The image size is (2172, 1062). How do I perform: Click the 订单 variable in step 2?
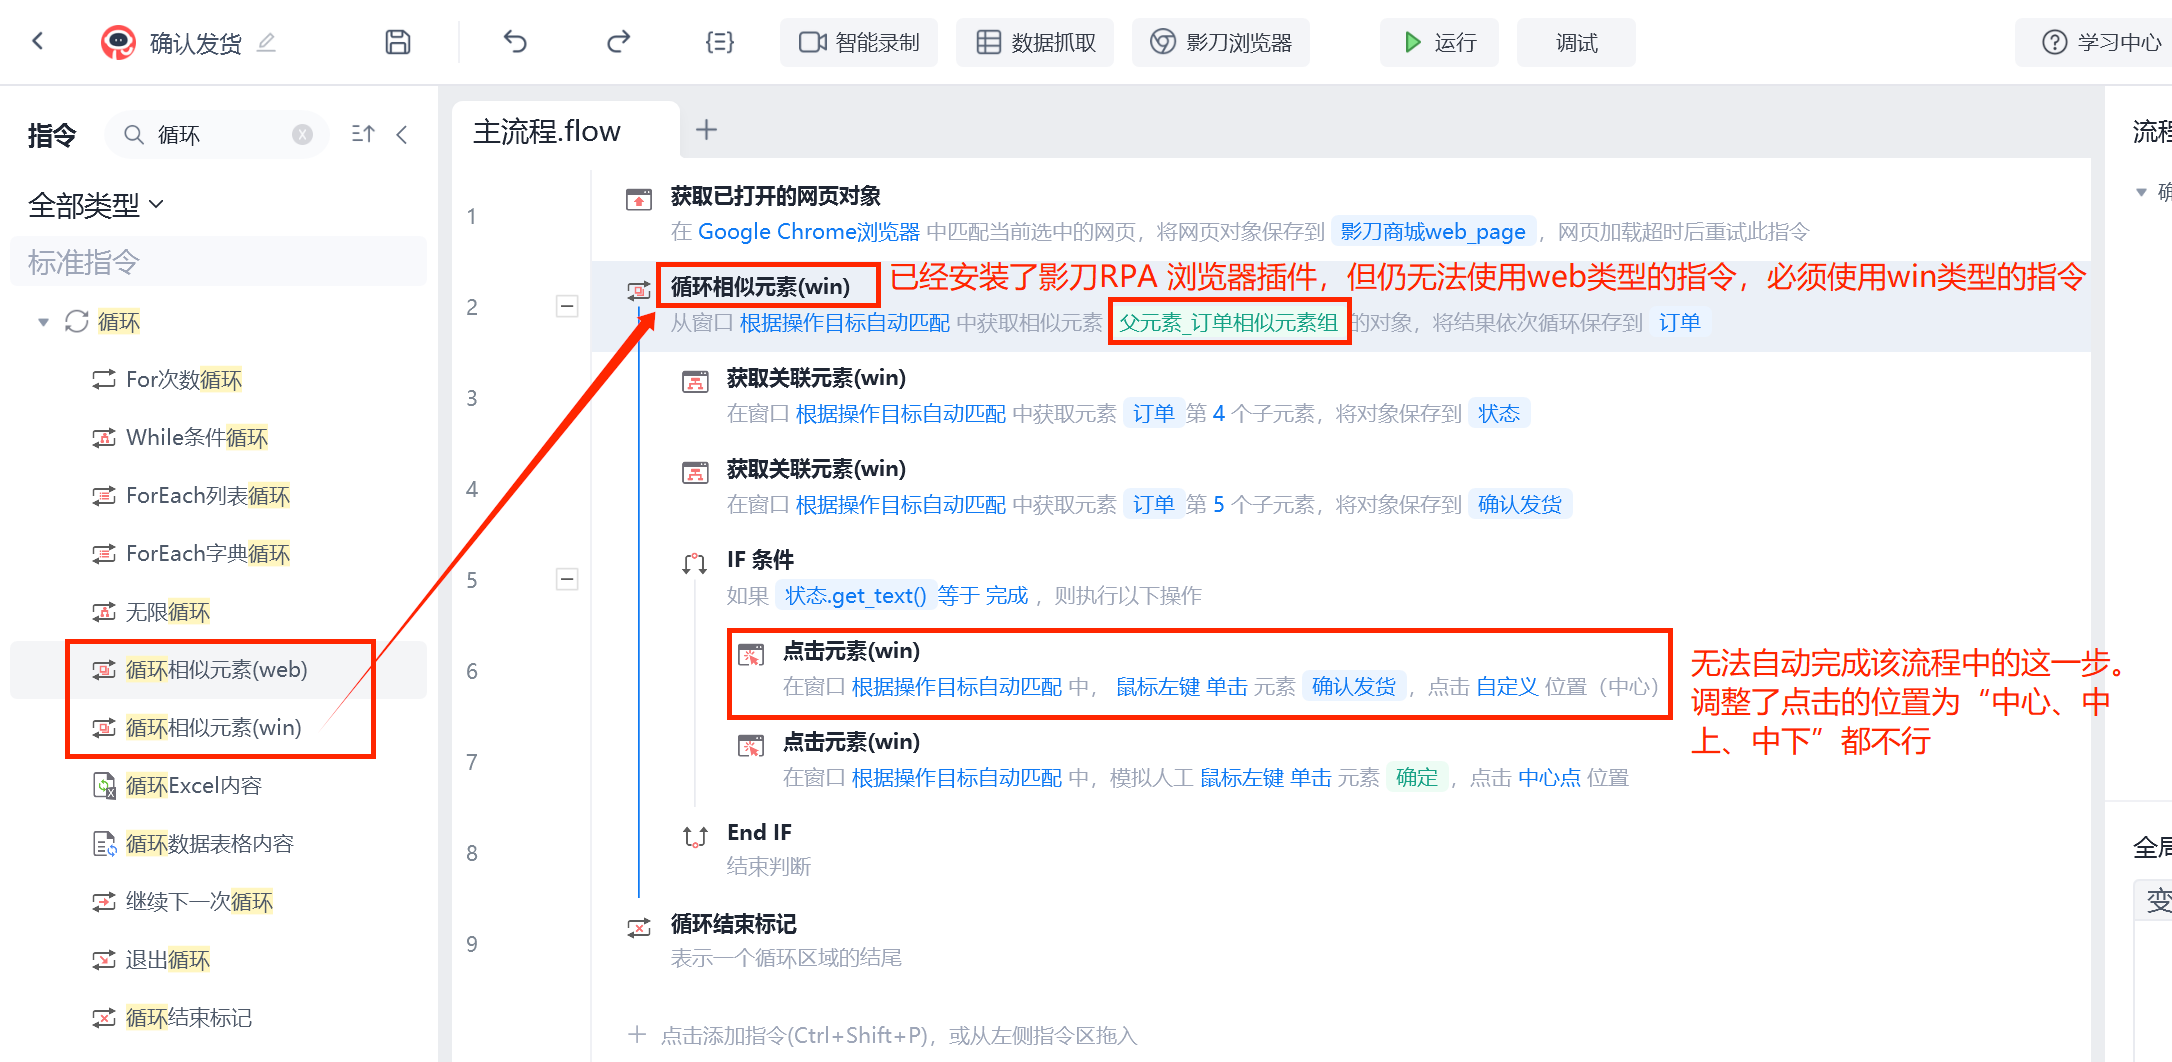tap(1679, 323)
